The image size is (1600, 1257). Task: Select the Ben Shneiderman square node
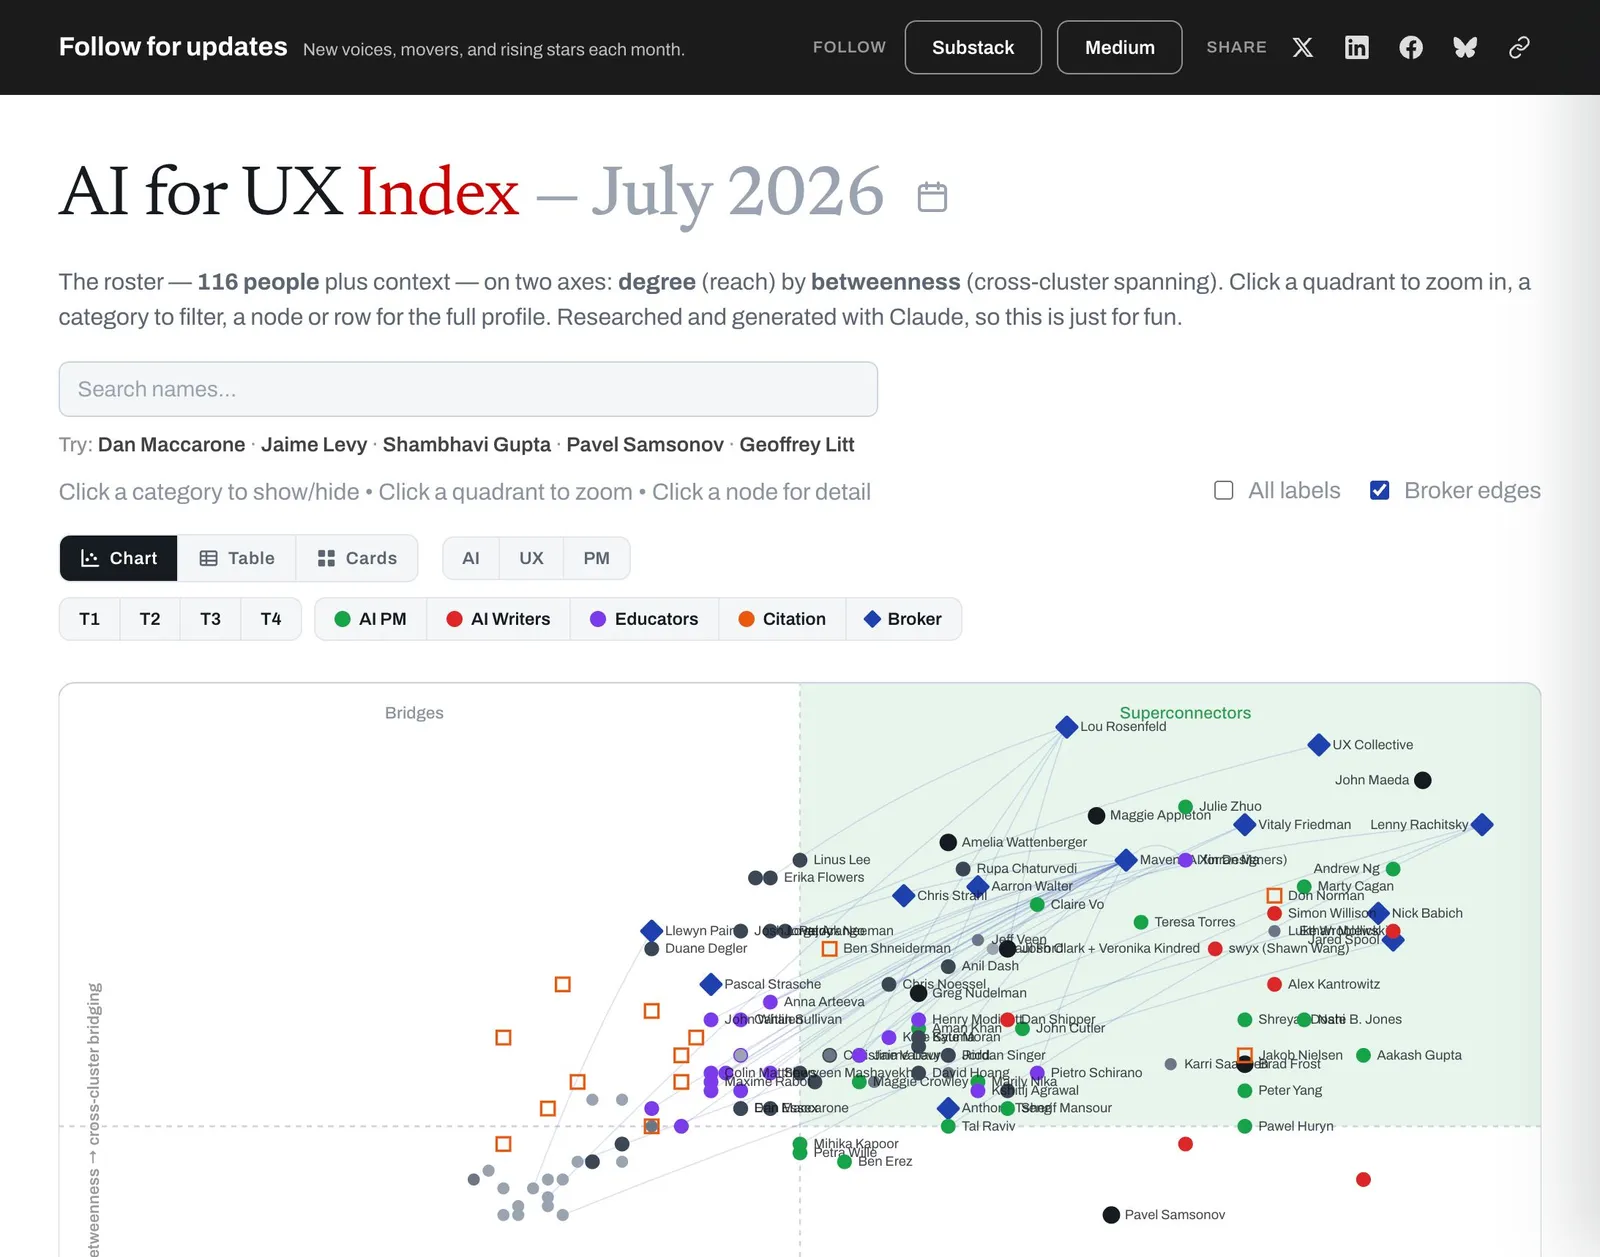click(x=829, y=948)
